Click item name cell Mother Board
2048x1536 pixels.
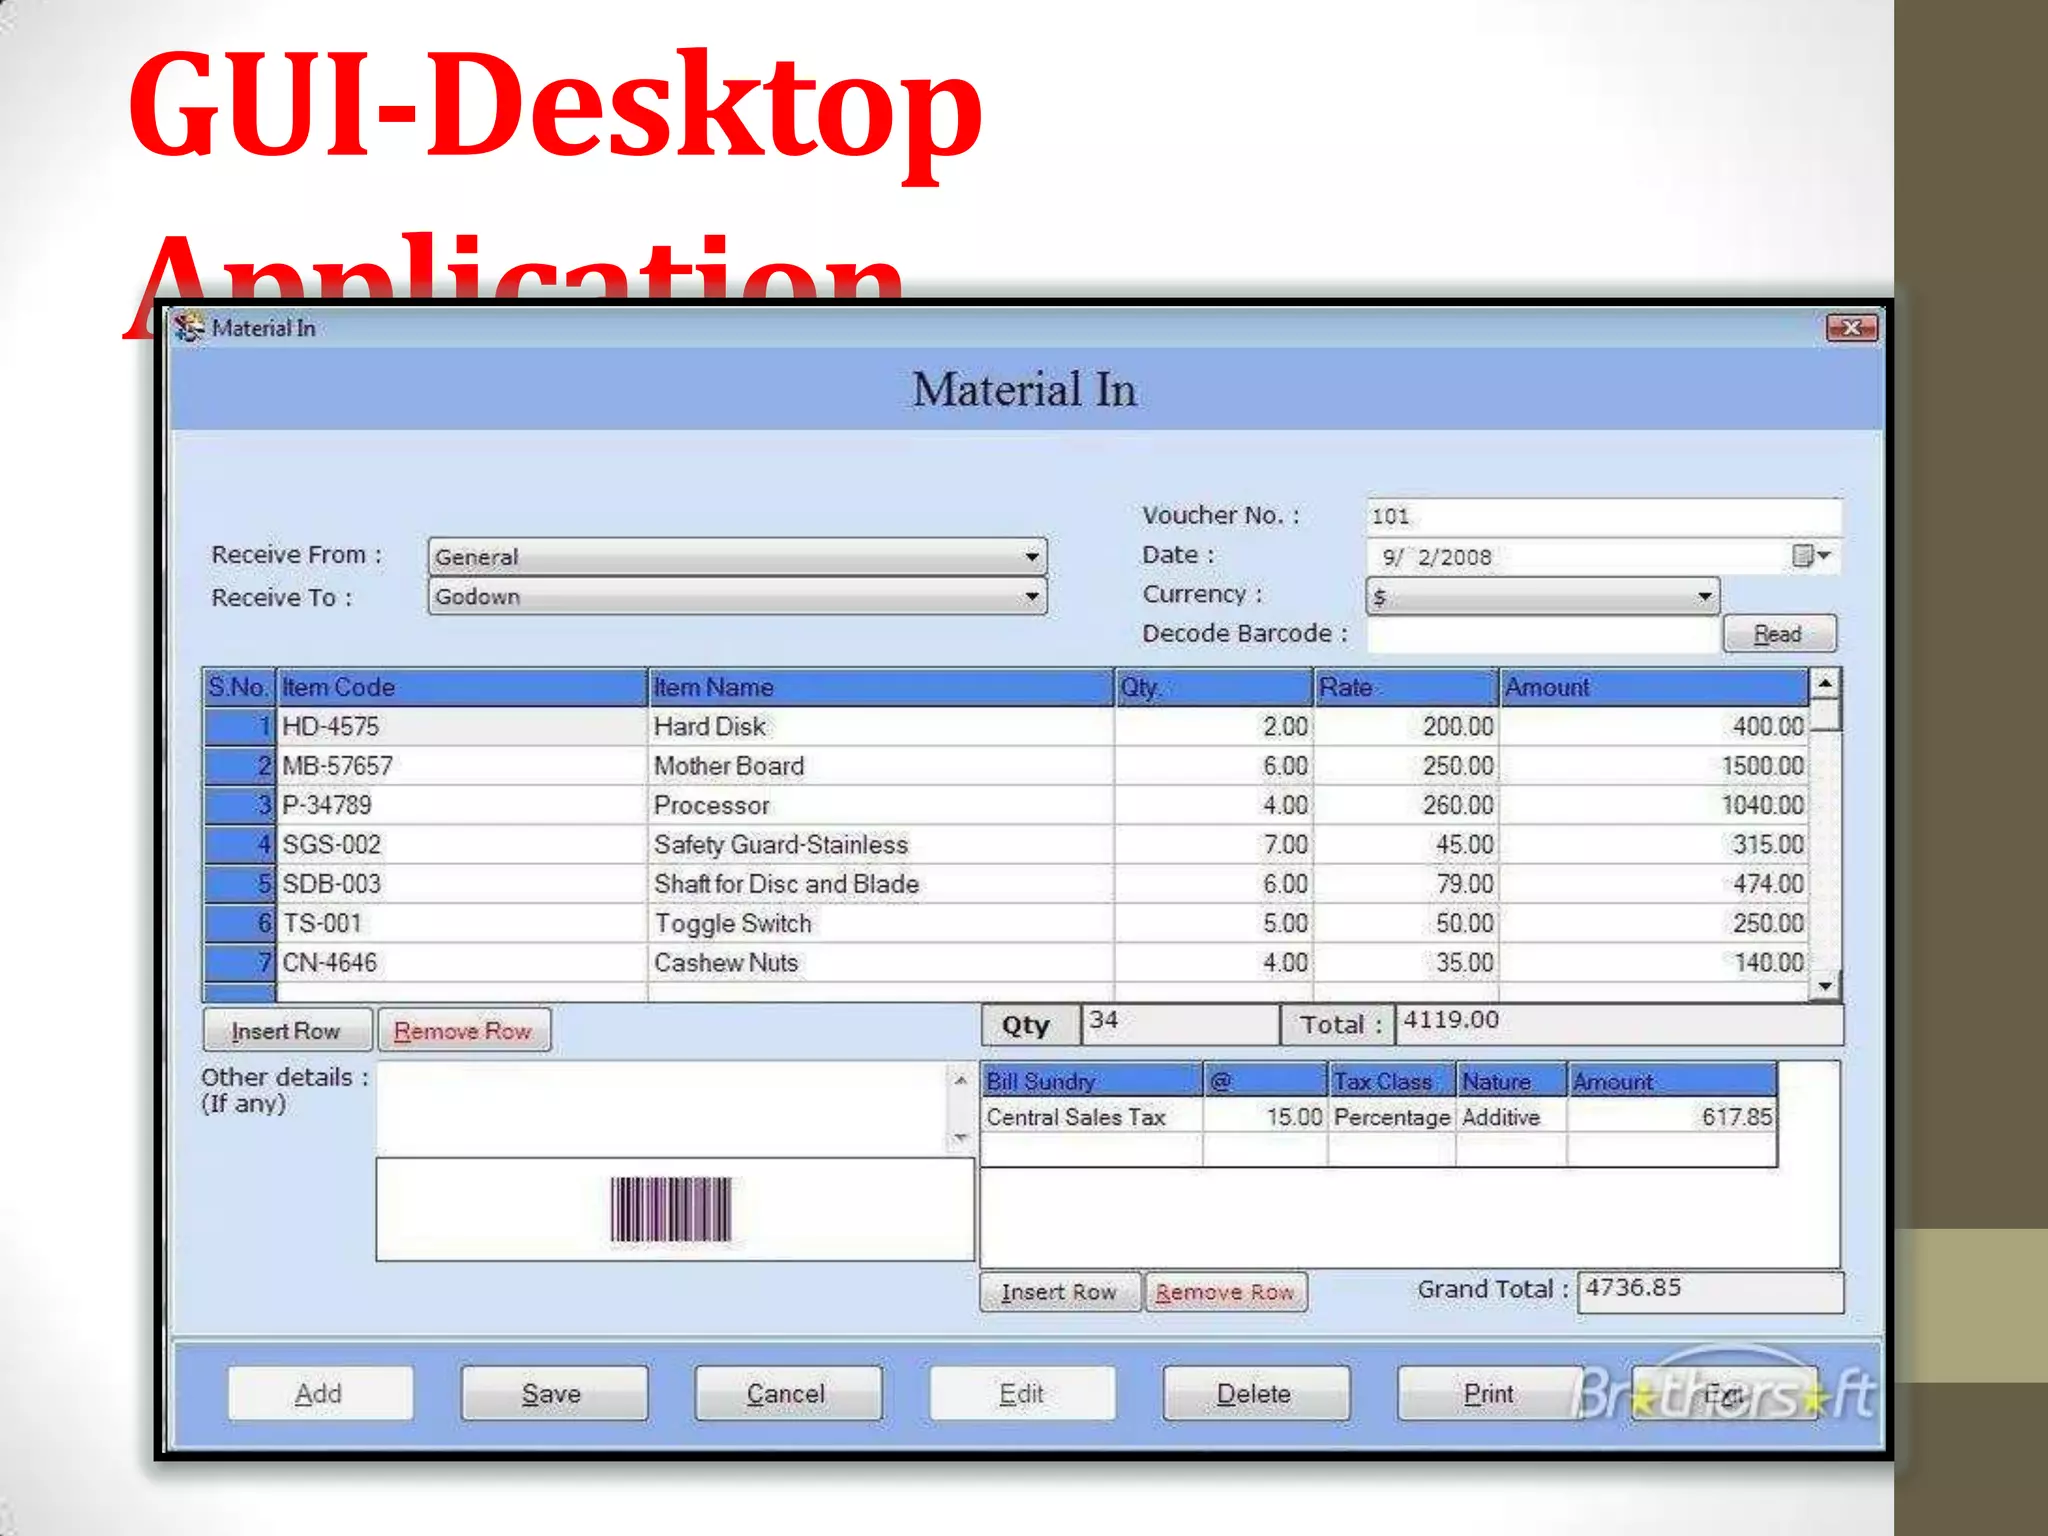[x=881, y=766]
